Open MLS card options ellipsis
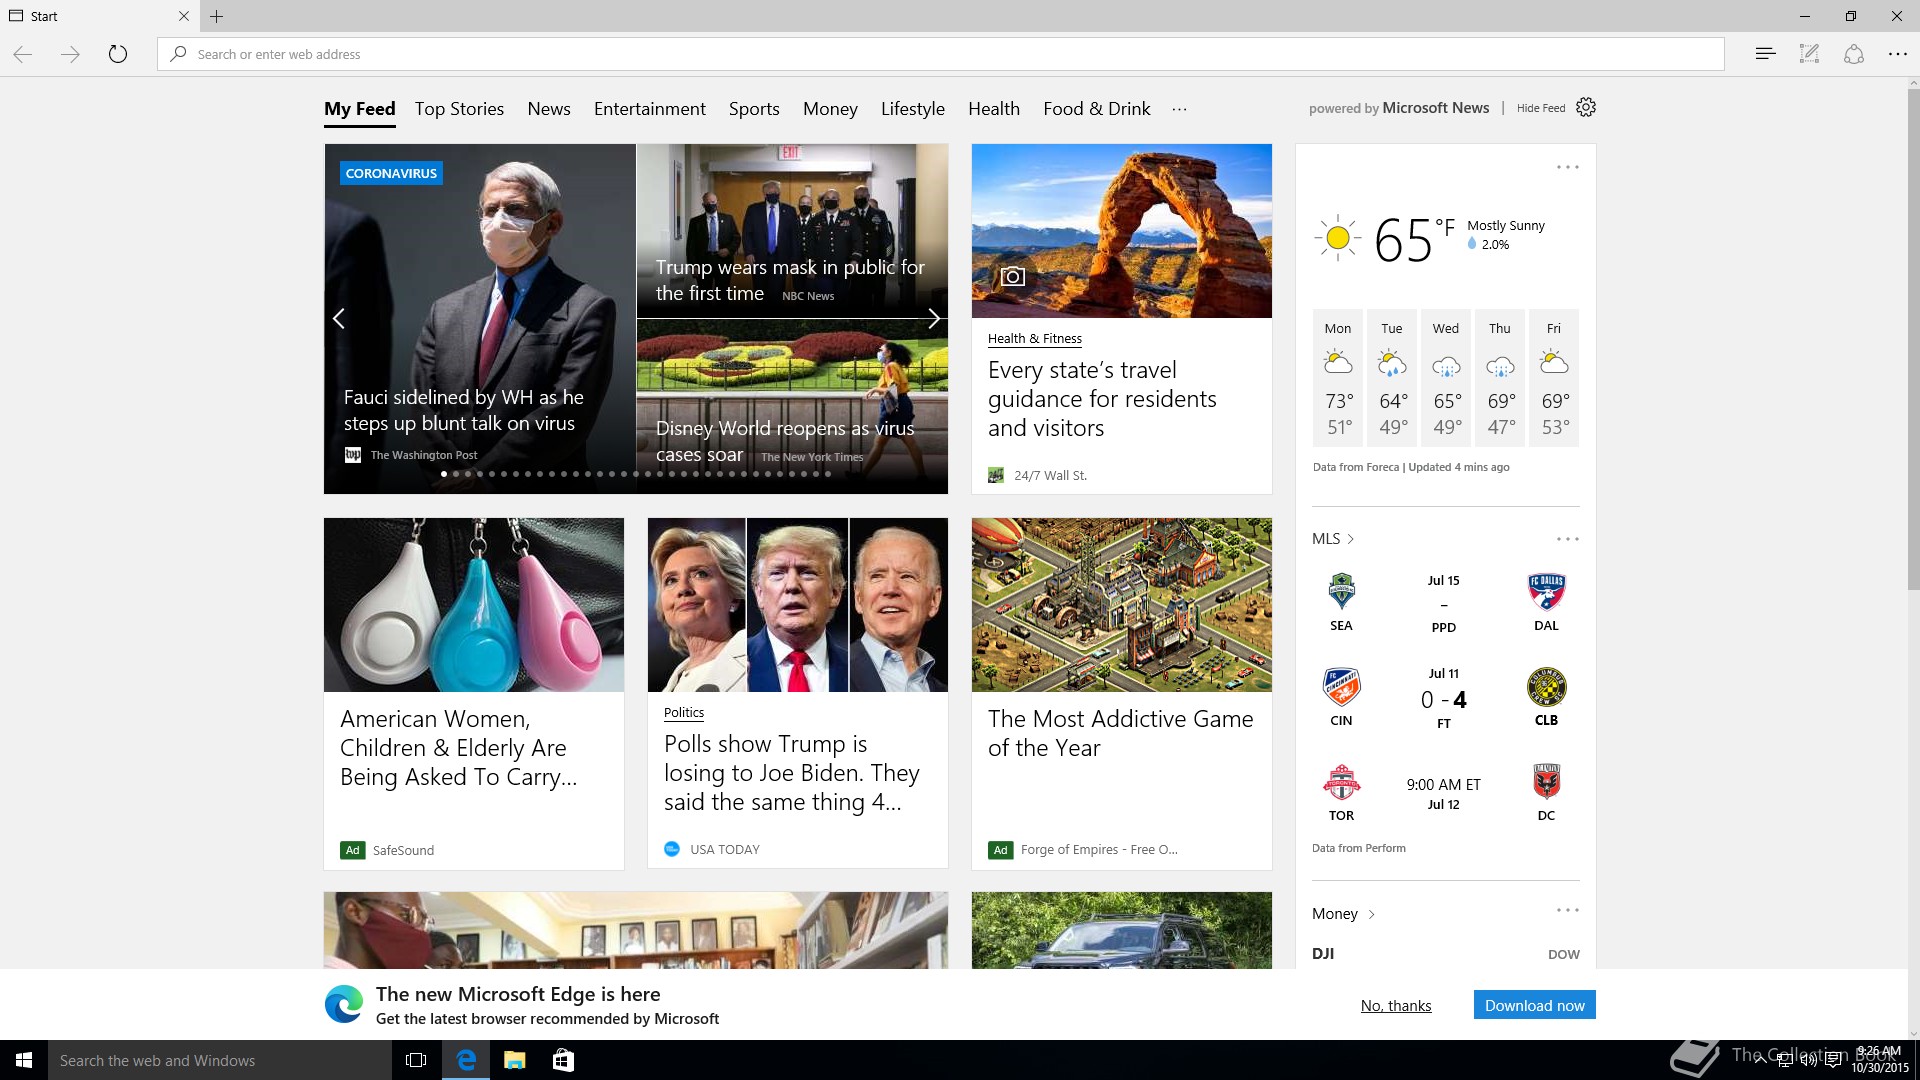The image size is (1920, 1080). click(x=1567, y=539)
